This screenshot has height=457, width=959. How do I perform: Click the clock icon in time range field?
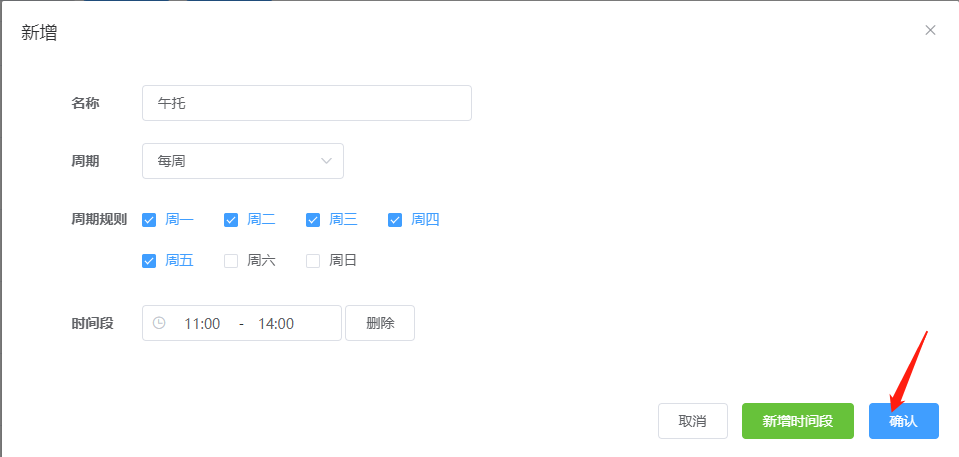coord(159,323)
